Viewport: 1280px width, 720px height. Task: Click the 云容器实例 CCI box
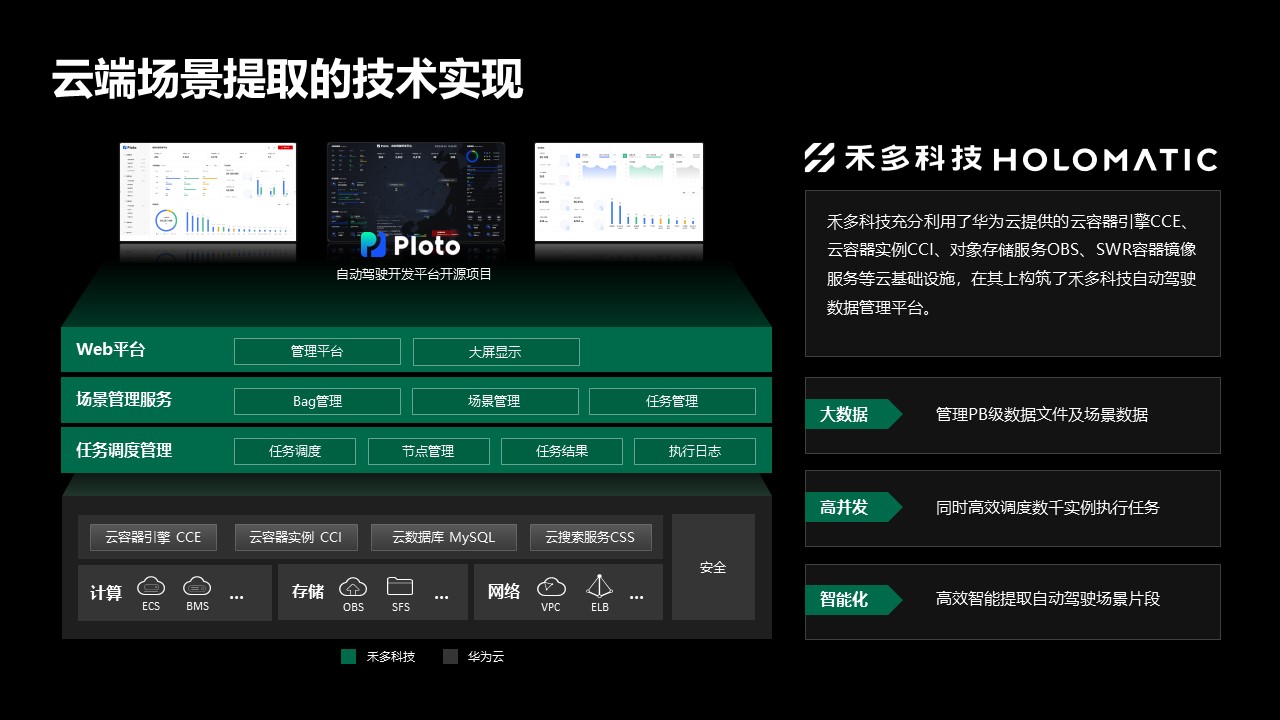point(295,537)
